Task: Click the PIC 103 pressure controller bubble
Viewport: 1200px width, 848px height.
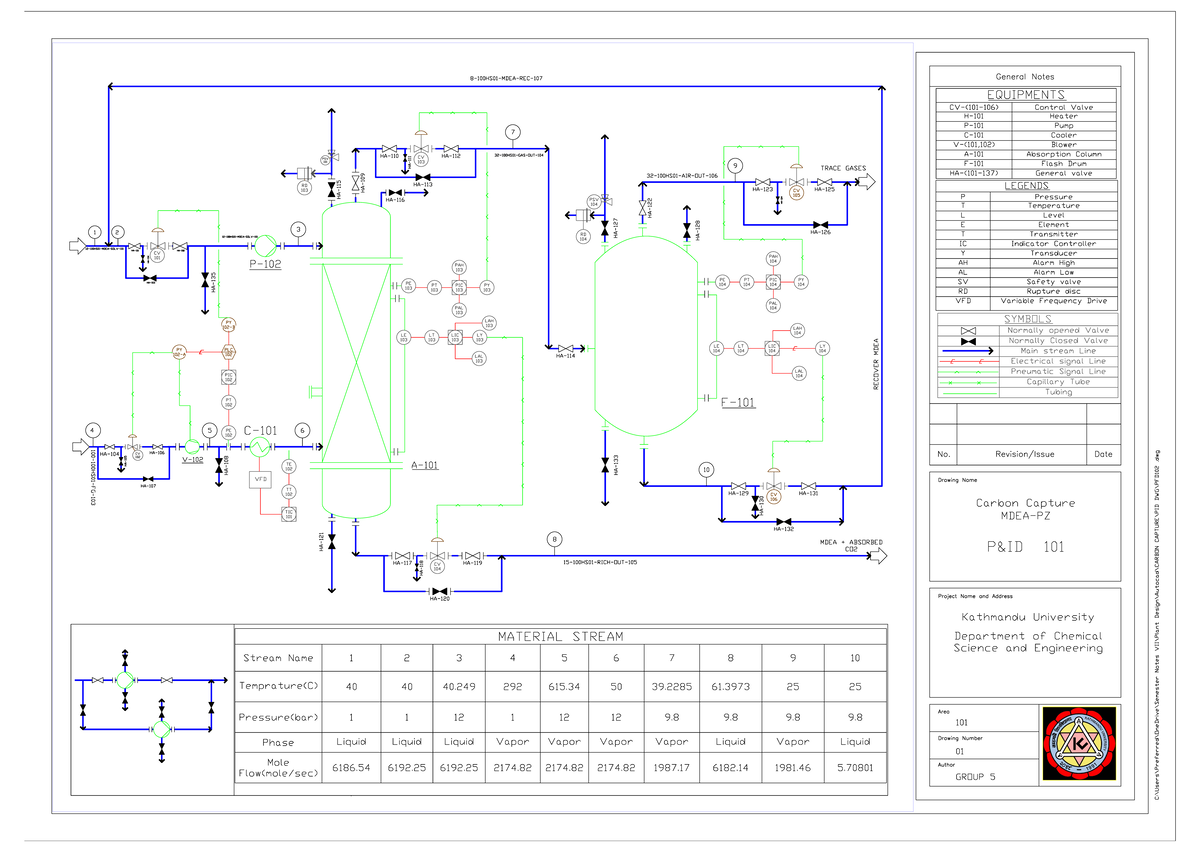Action: (459, 287)
